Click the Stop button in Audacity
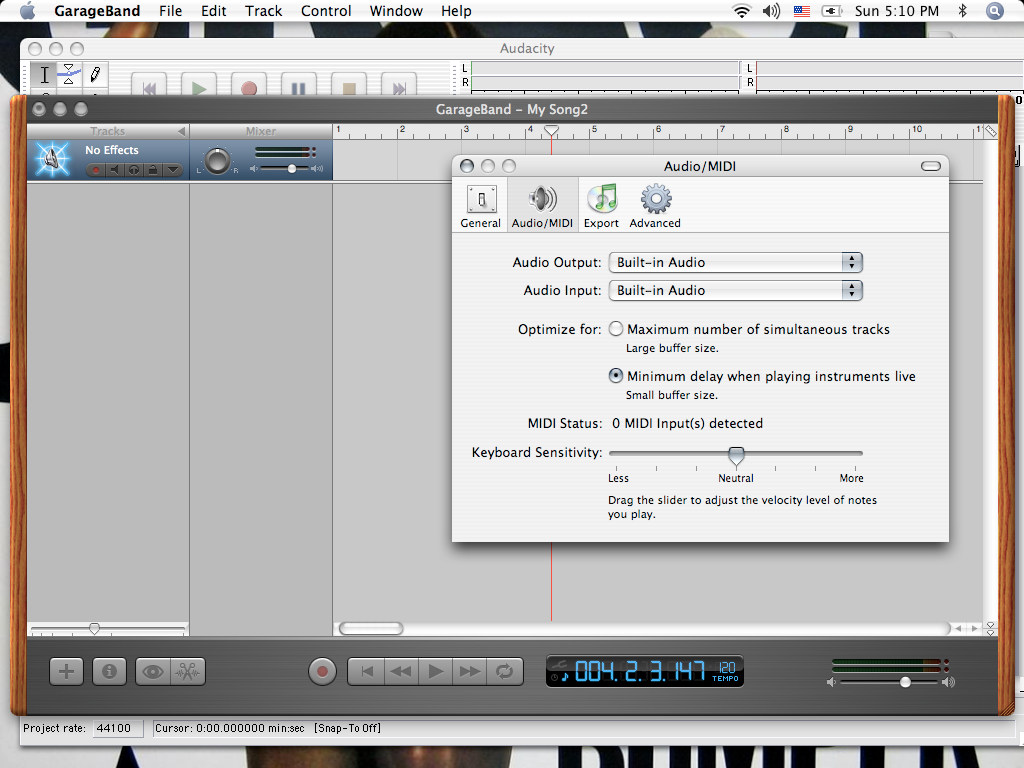 point(349,86)
